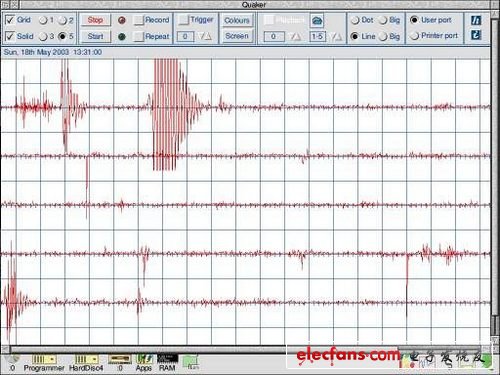
Task: Select the Printer port radio button
Action: (x=414, y=36)
